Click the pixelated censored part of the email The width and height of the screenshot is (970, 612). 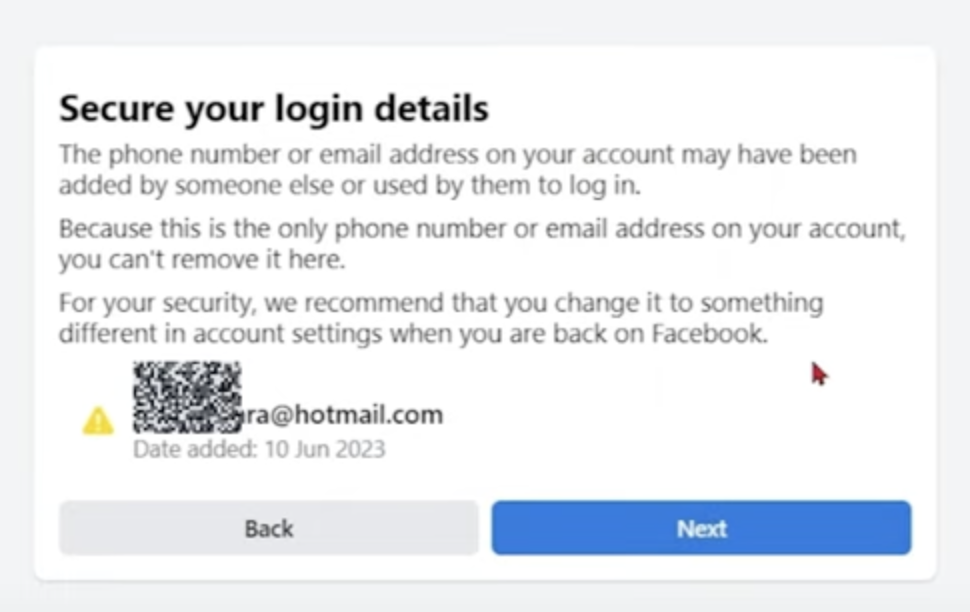coord(187,397)
